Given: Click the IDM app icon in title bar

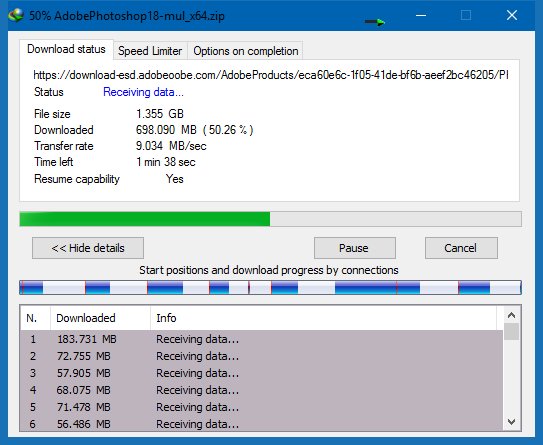Looking at the screenshot, I should click(x=16, y=15).
